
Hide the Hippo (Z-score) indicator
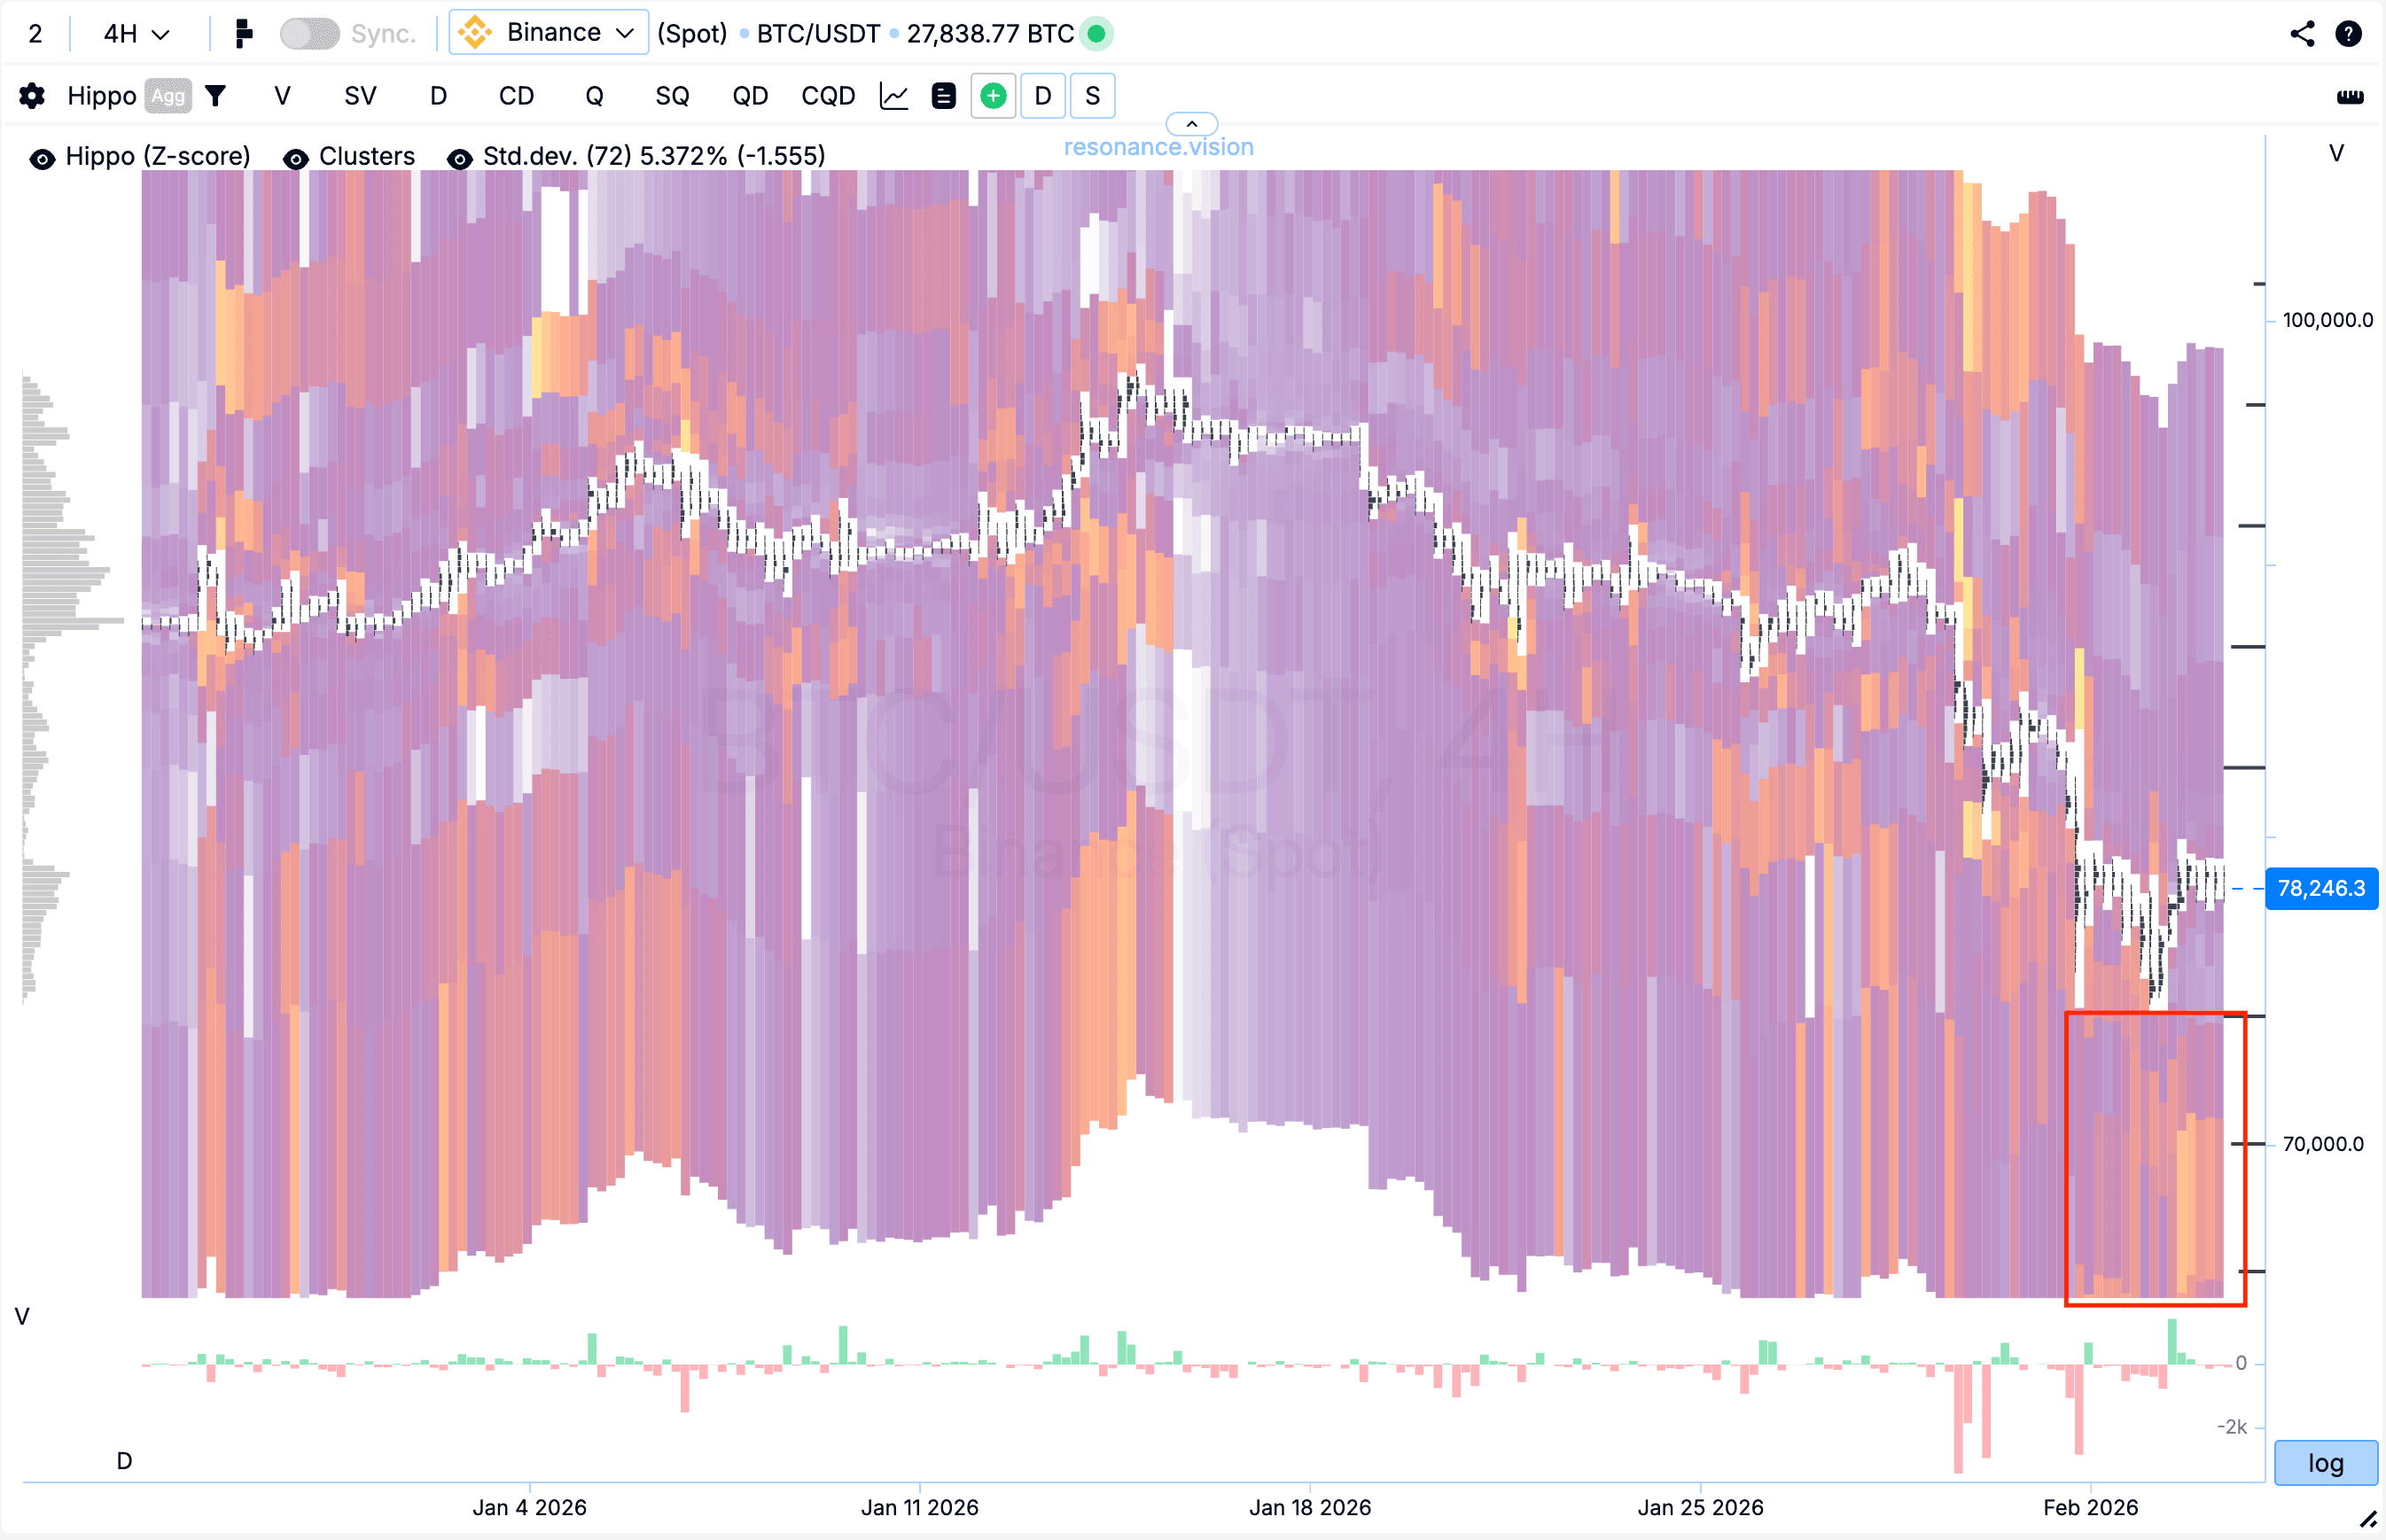(42, 158)
